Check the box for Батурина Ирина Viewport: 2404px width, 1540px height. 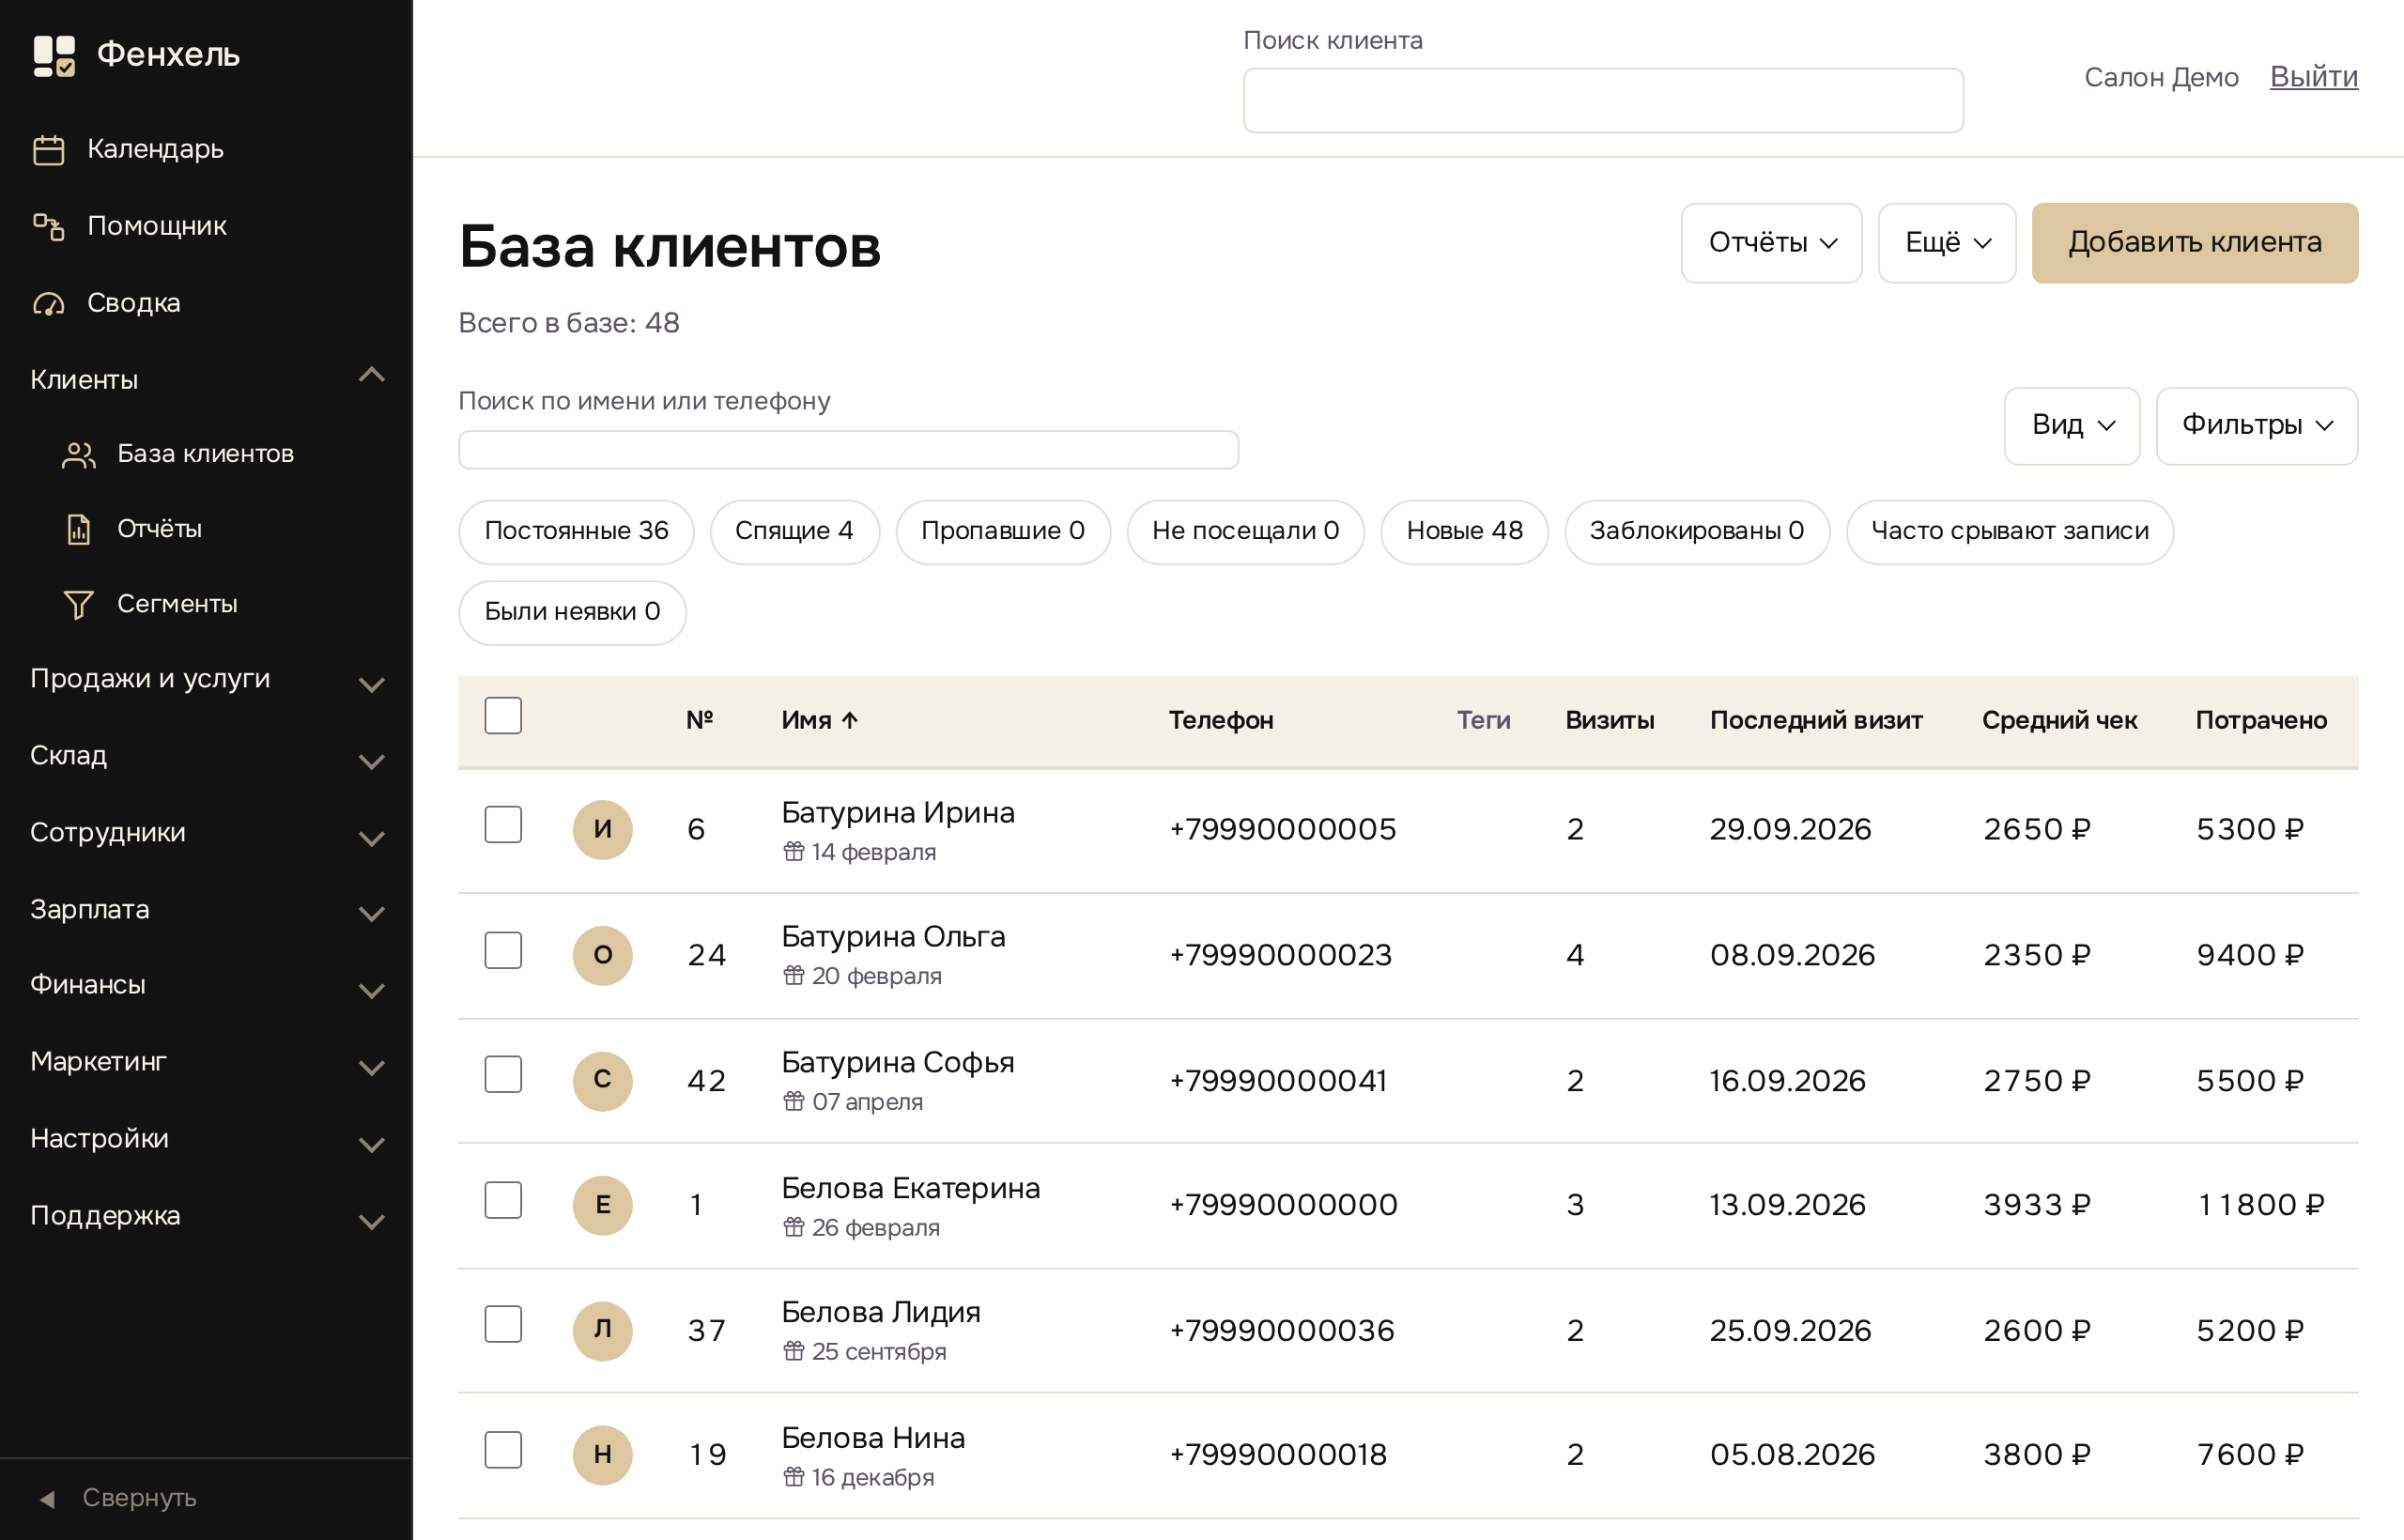click(503, 825)
